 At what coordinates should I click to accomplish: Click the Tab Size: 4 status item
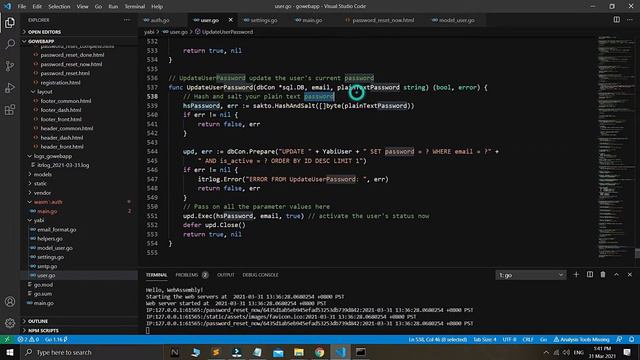(x=484, y=339)
